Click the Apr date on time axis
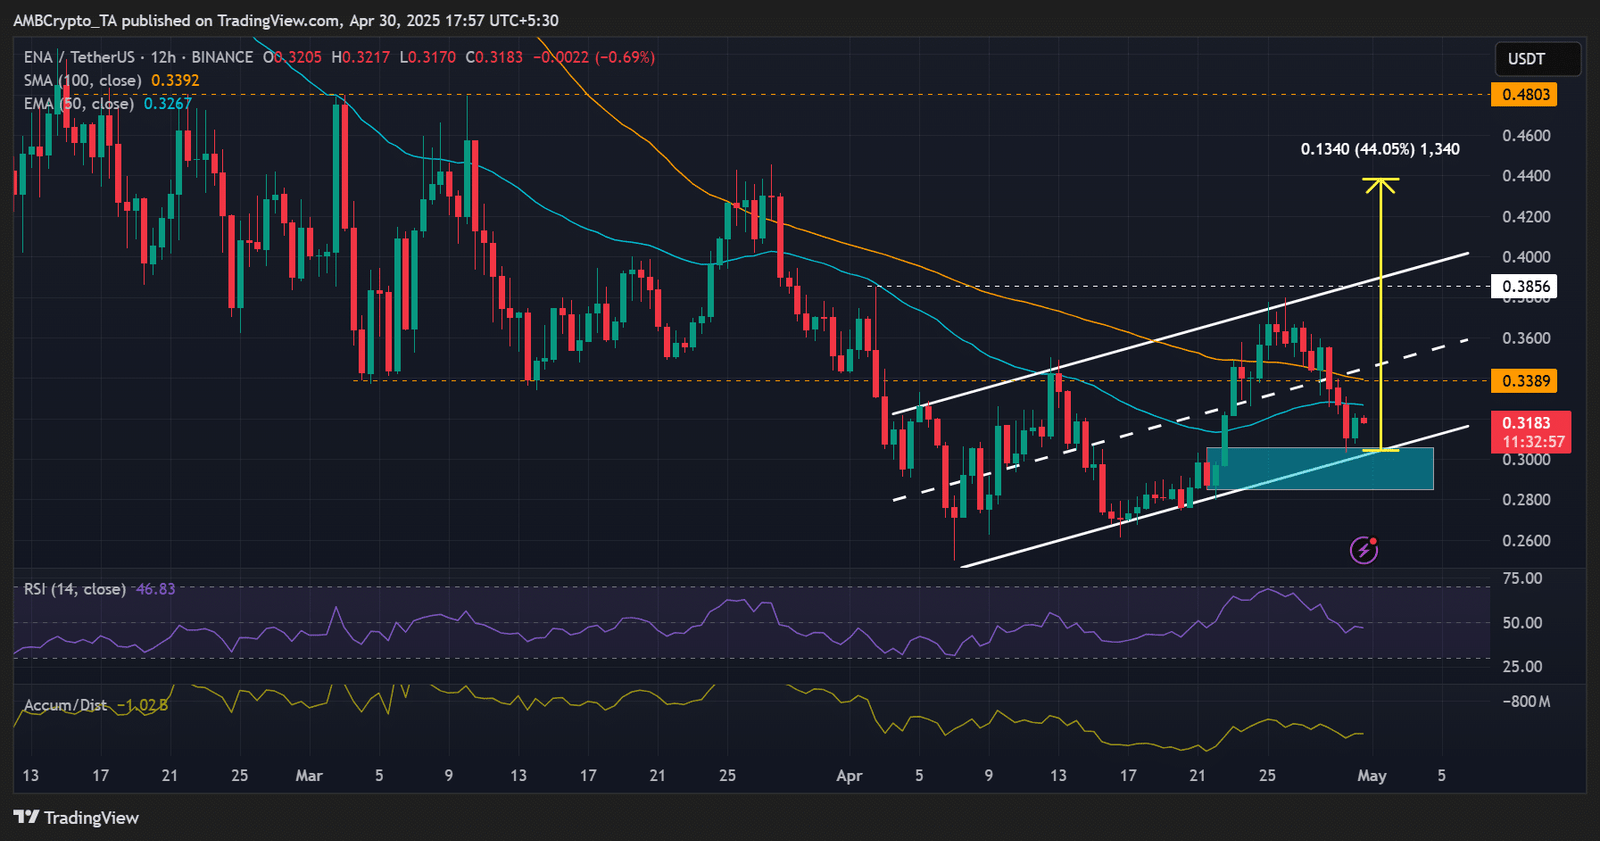 pos(849,775)
